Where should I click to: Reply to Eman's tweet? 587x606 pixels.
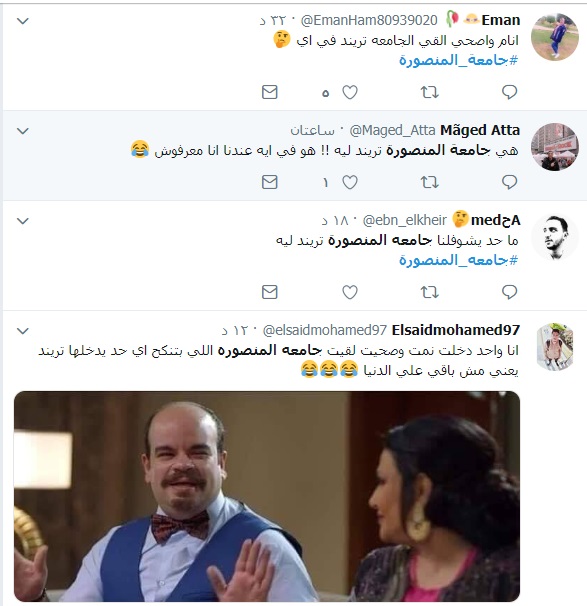click(509, 92)
